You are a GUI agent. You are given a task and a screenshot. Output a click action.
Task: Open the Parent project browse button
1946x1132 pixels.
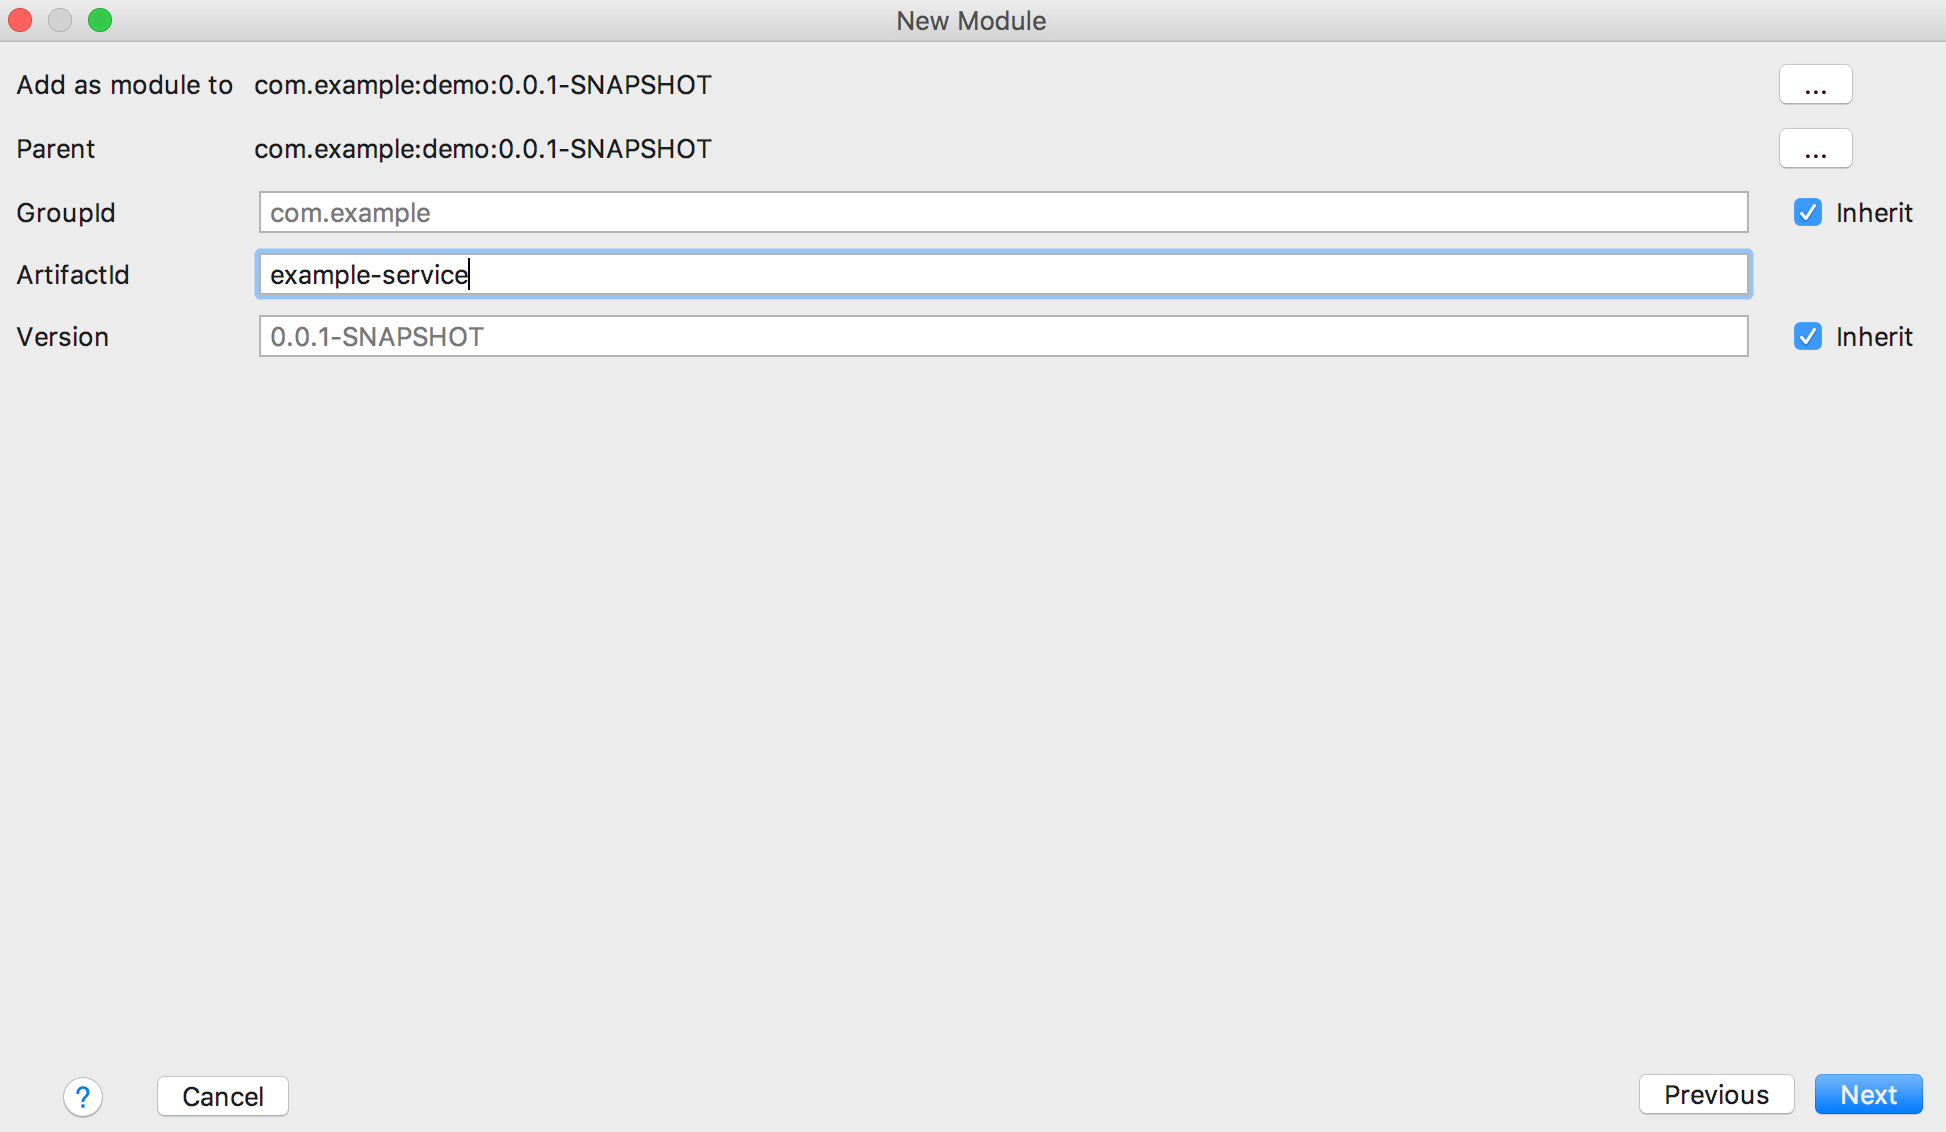[1815, 149]
